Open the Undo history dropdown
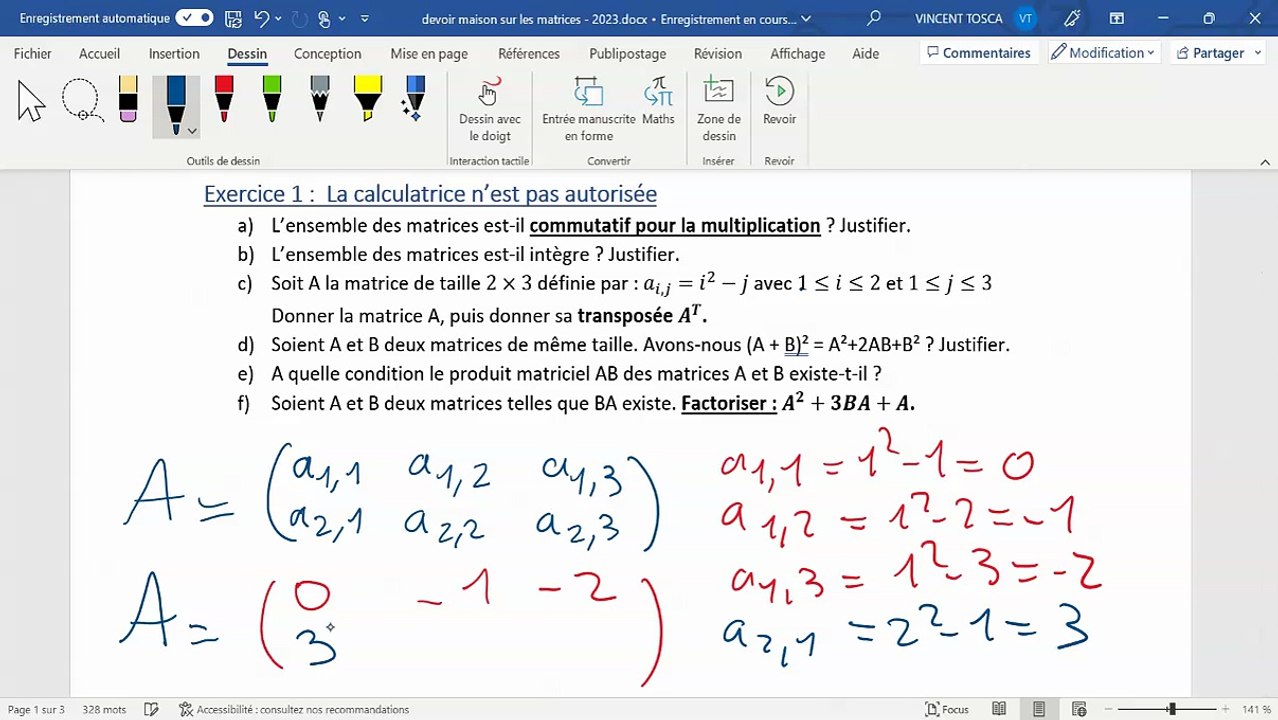This screenshot has width=1278, height=720. coord(278,19)
